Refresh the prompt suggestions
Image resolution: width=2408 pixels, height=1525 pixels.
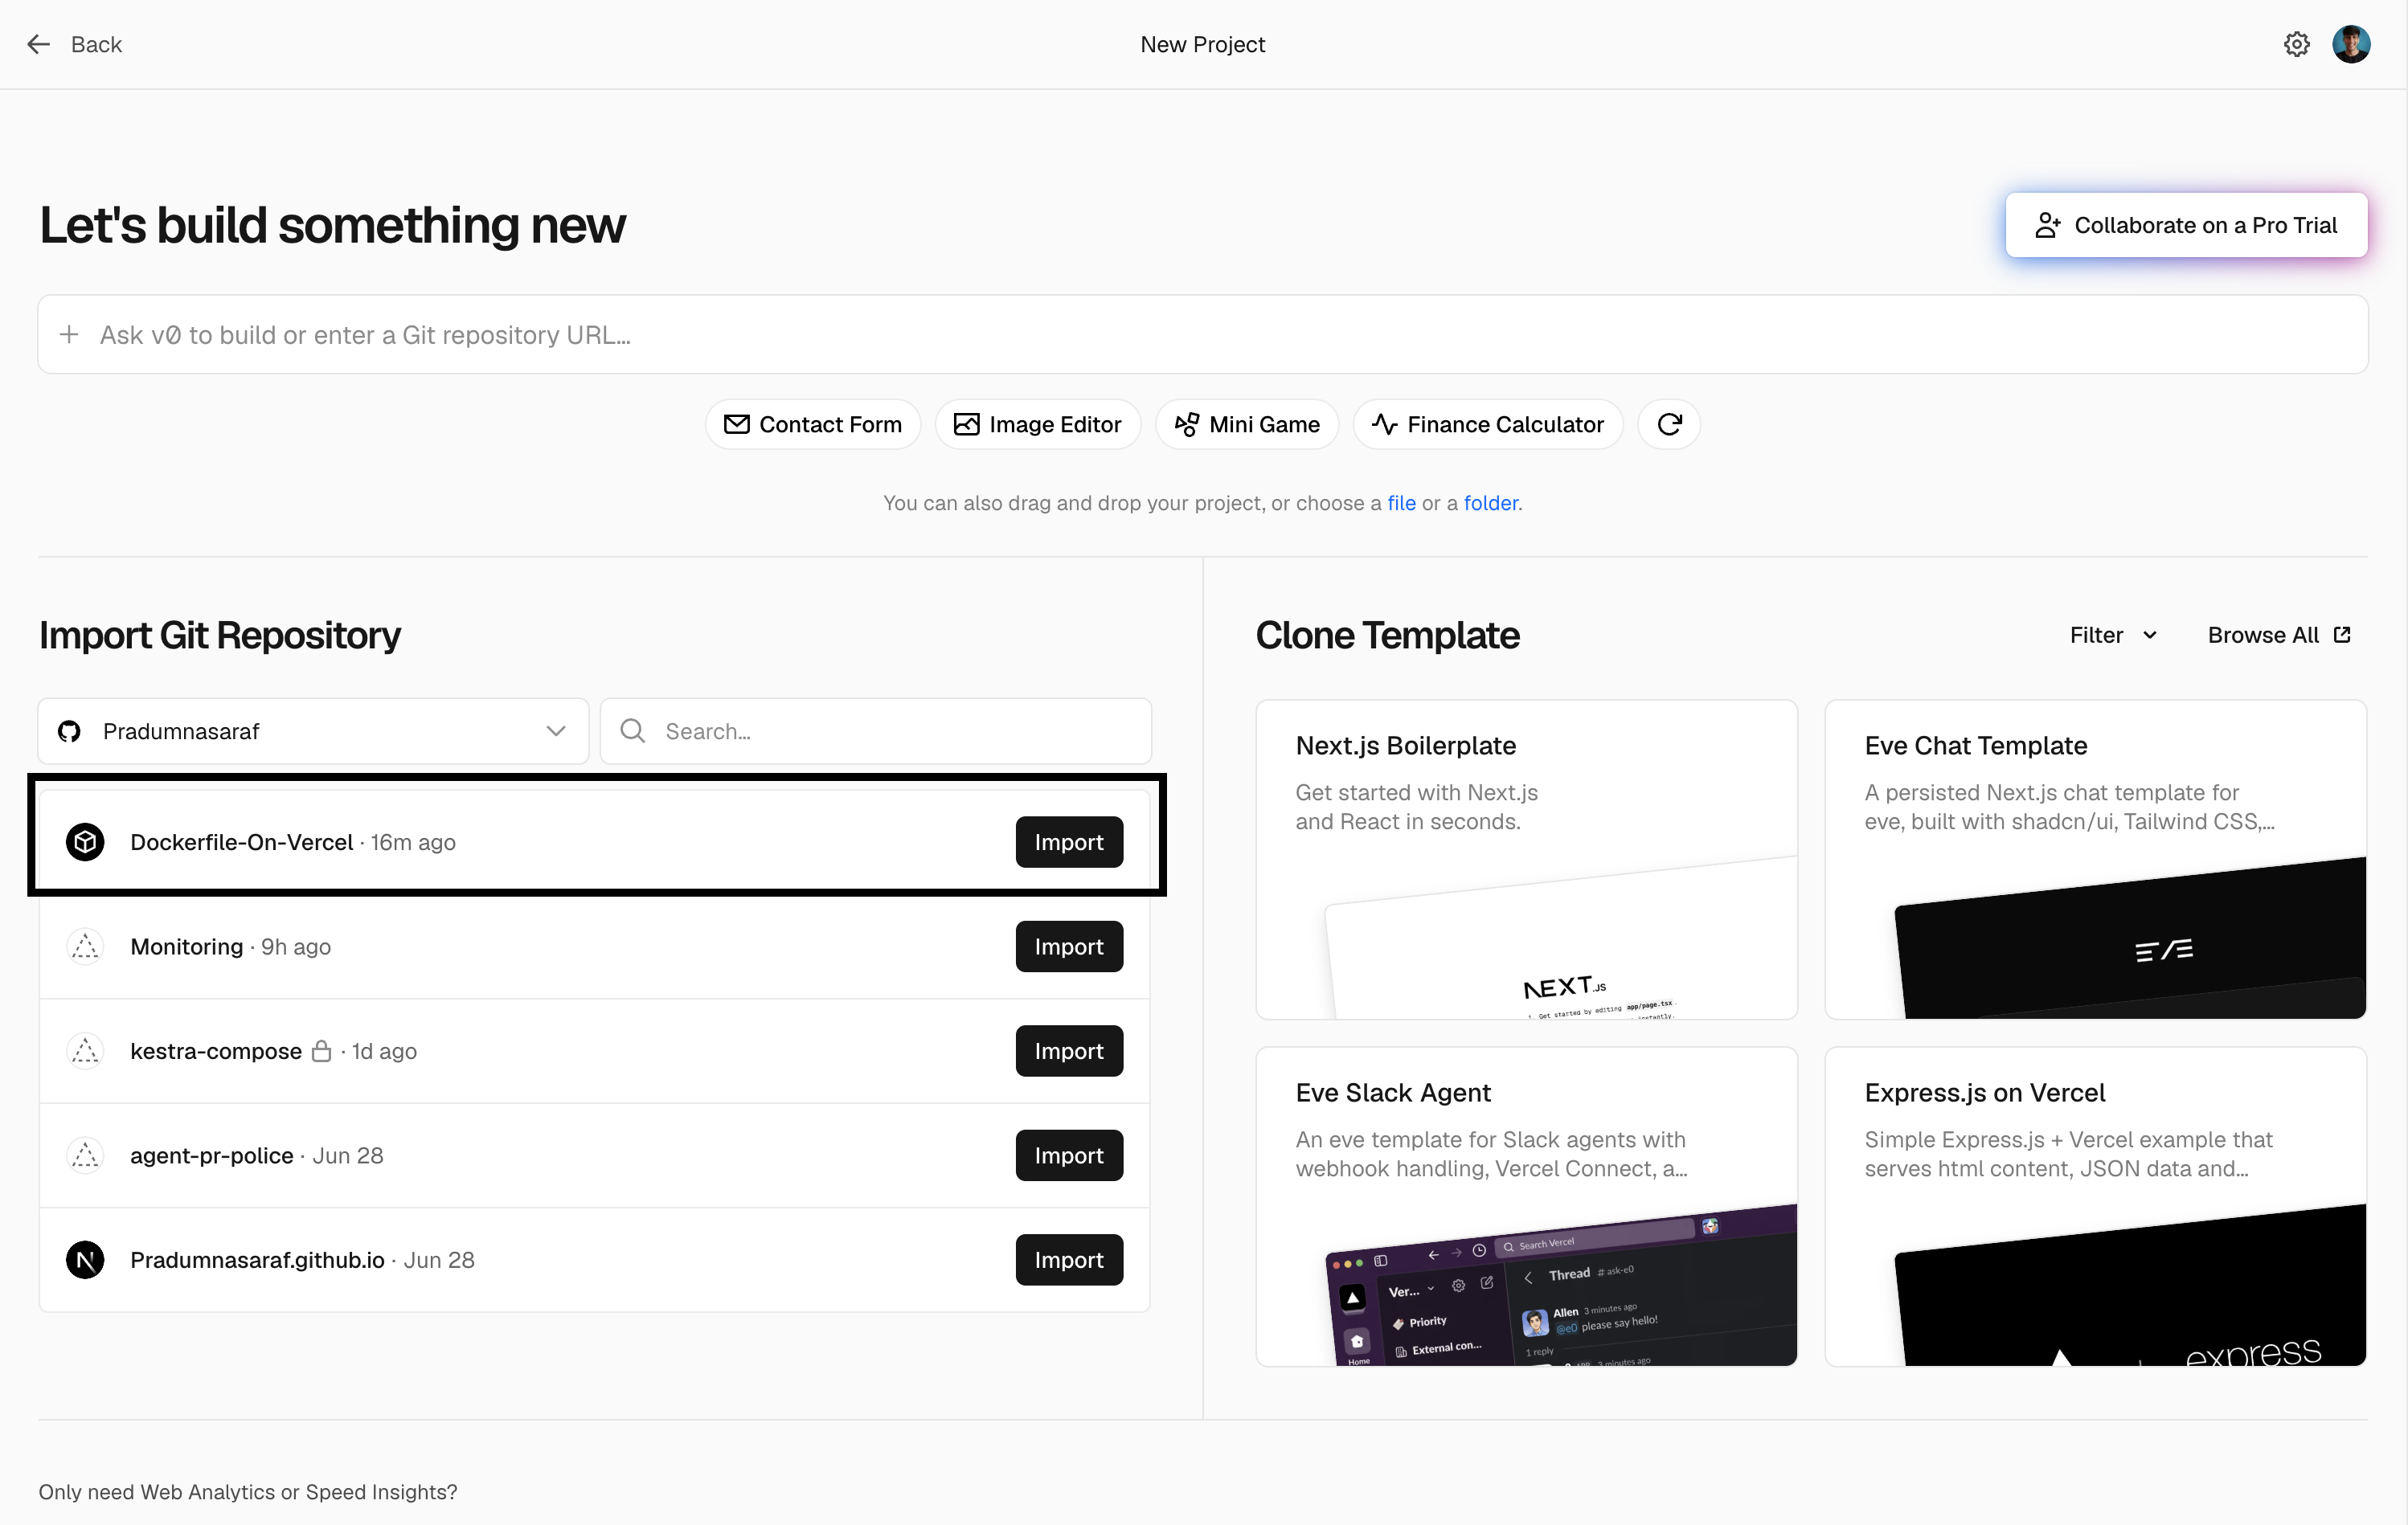coord(1669,424)
